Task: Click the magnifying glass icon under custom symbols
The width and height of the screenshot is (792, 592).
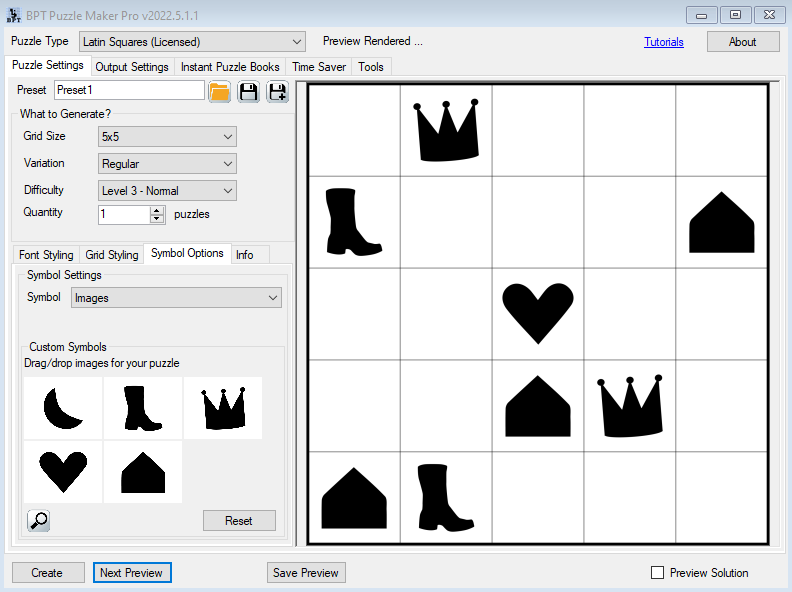Action: pos(39,520)
